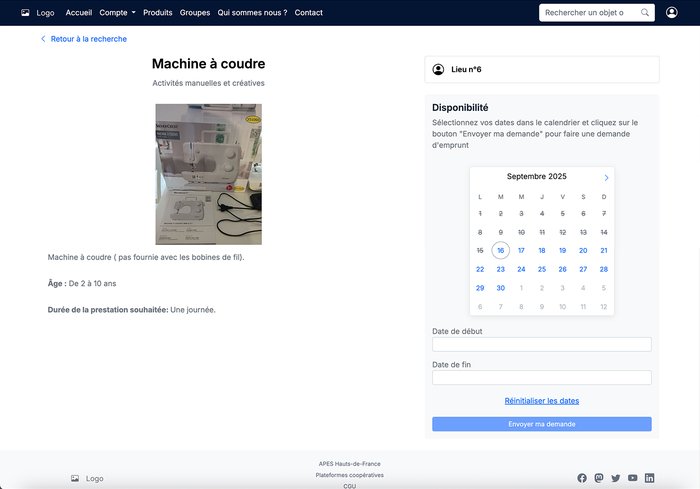This screenshot has height=489, width=700.
Task: Open the Twitter icon in the footer
Action: [616, 478]
